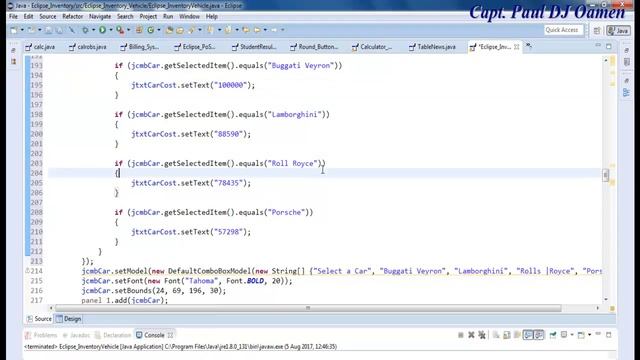Switch to the Eclipse_PoS... editor tab

click(x=195, y=47)
